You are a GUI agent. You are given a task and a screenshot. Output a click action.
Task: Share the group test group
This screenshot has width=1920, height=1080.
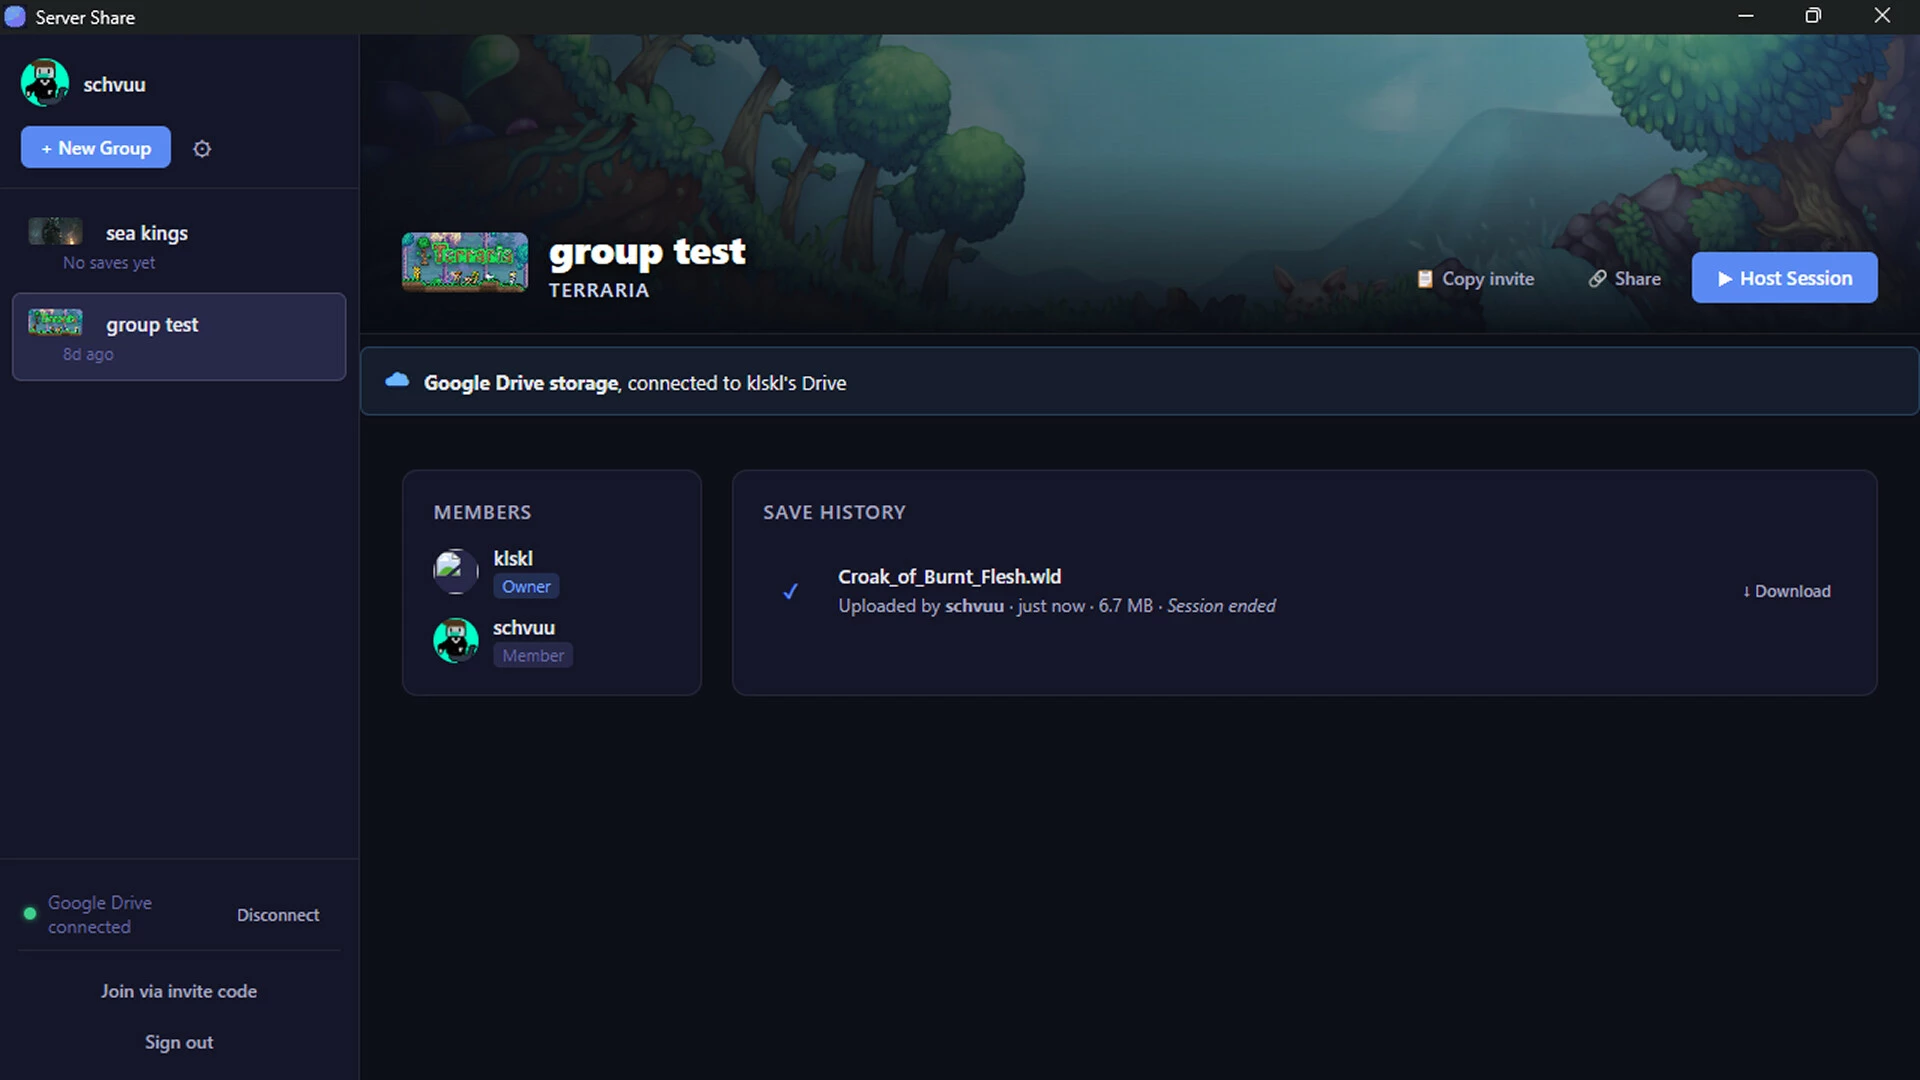(1625, 279)
